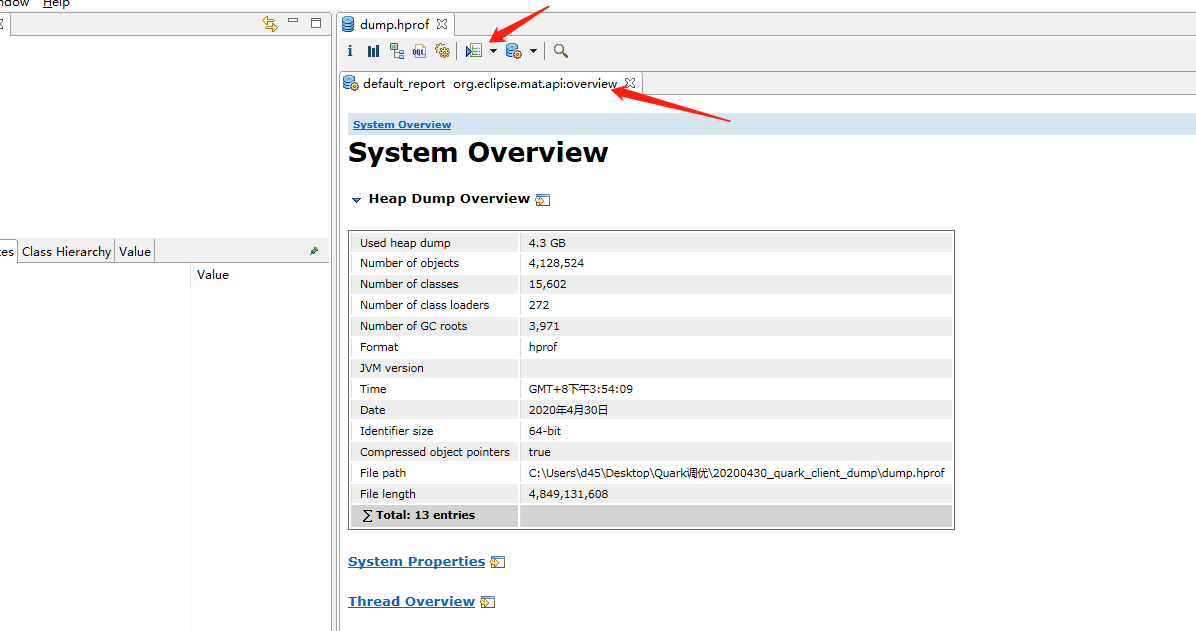Click the System Overview breadcrumb link

click(x=402, y=125)
